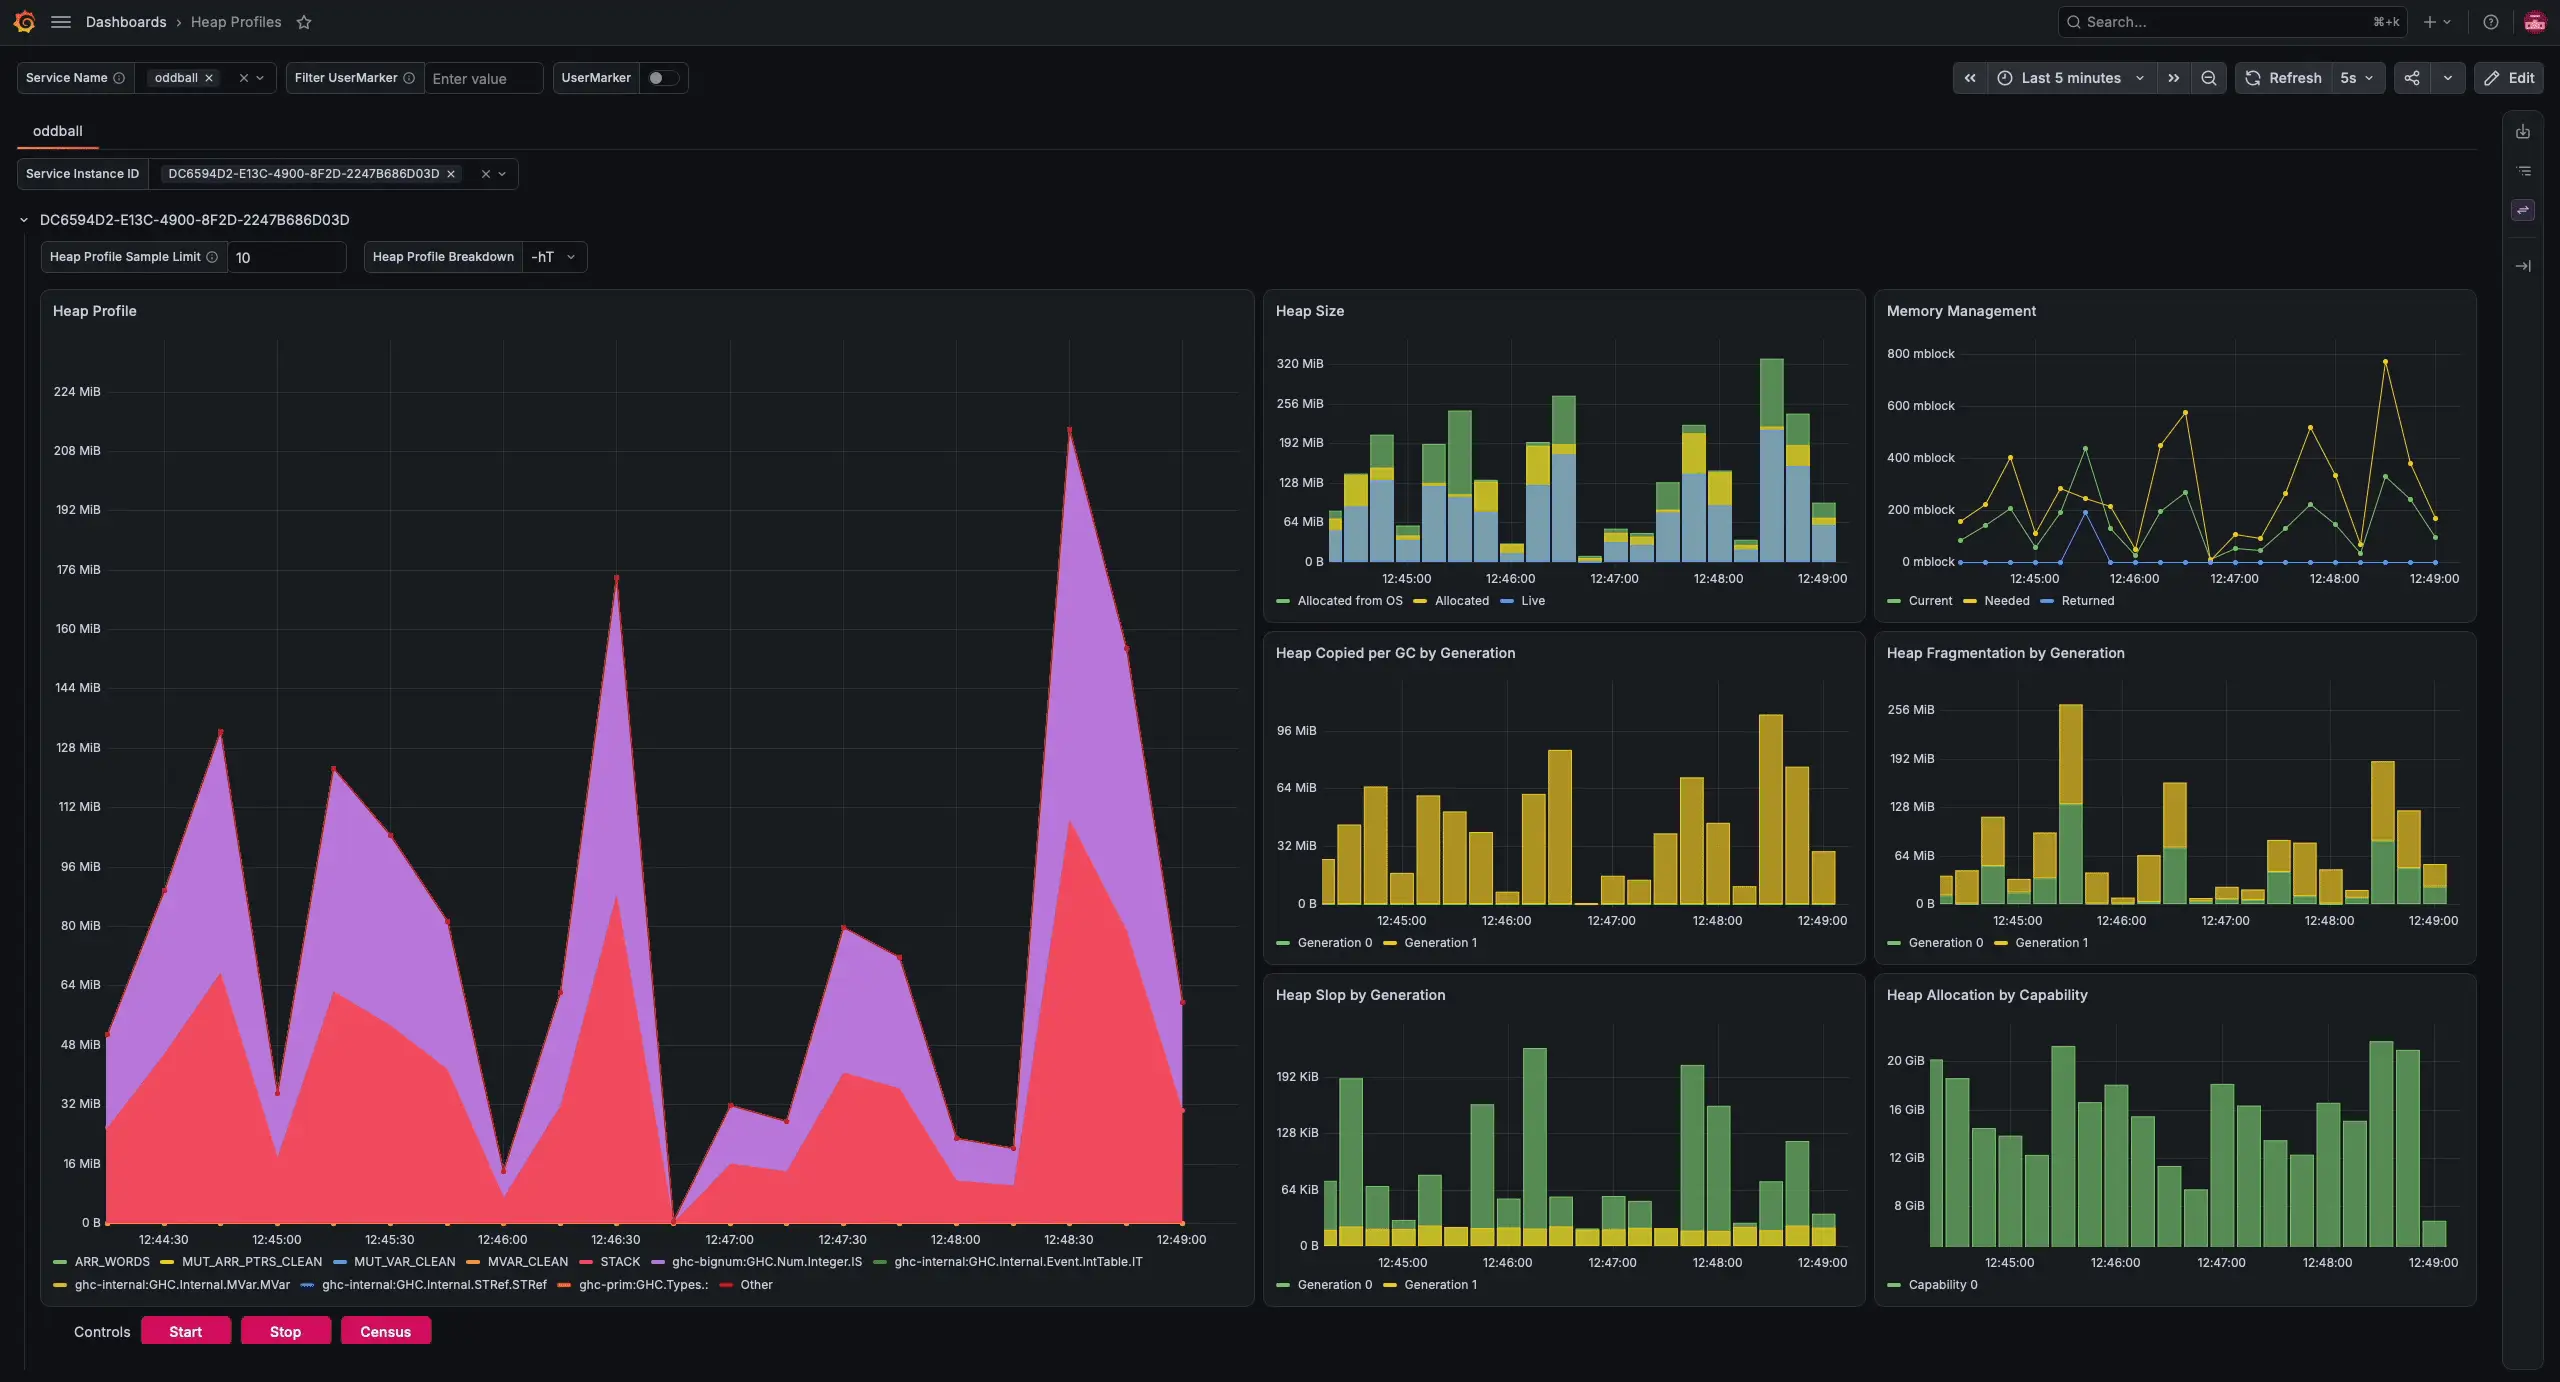Shift time range backward

tap(1969, 78)
